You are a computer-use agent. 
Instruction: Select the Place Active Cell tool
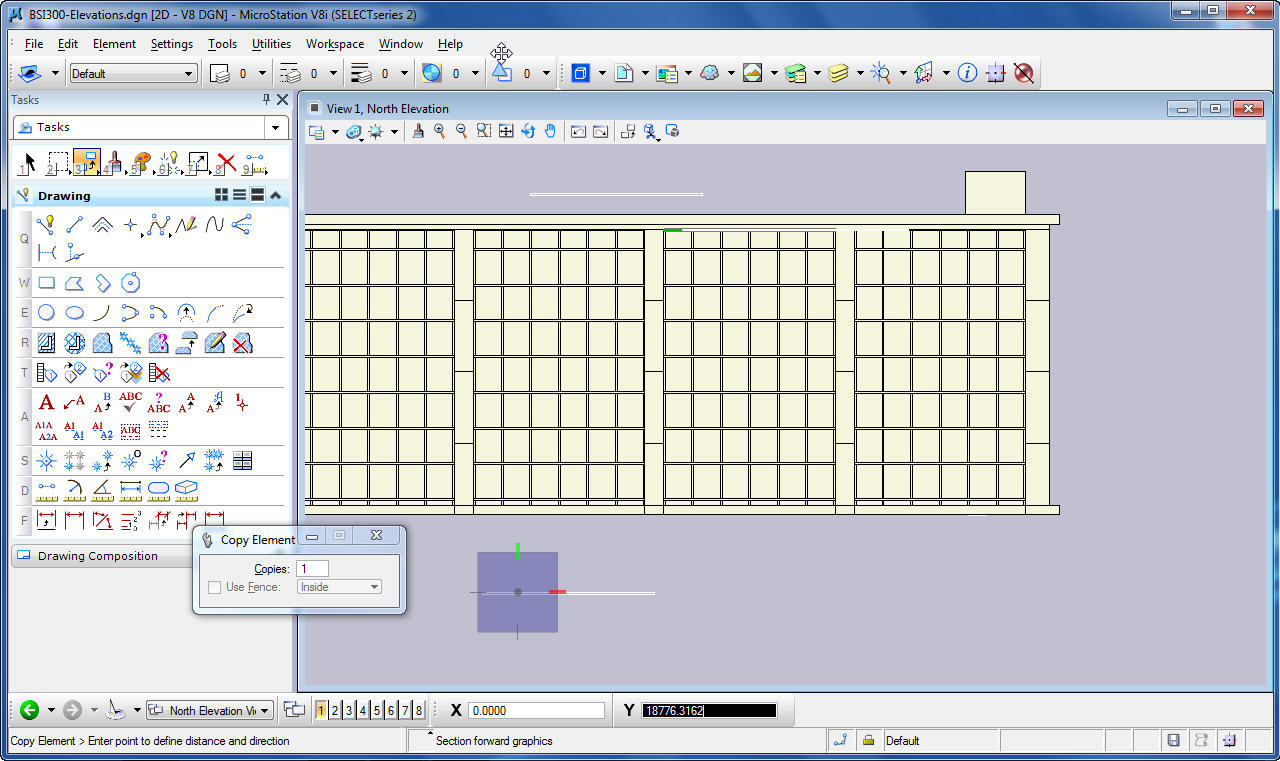tap(46, 461)
